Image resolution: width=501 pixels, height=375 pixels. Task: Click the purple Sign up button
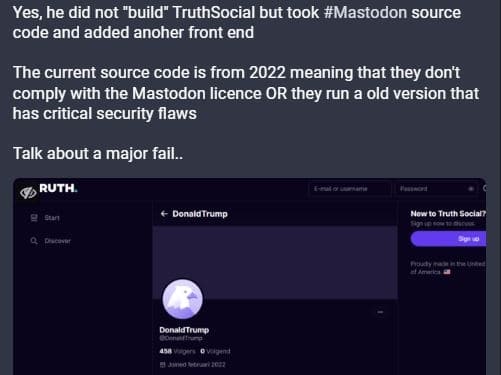click(x=448, y=239)
